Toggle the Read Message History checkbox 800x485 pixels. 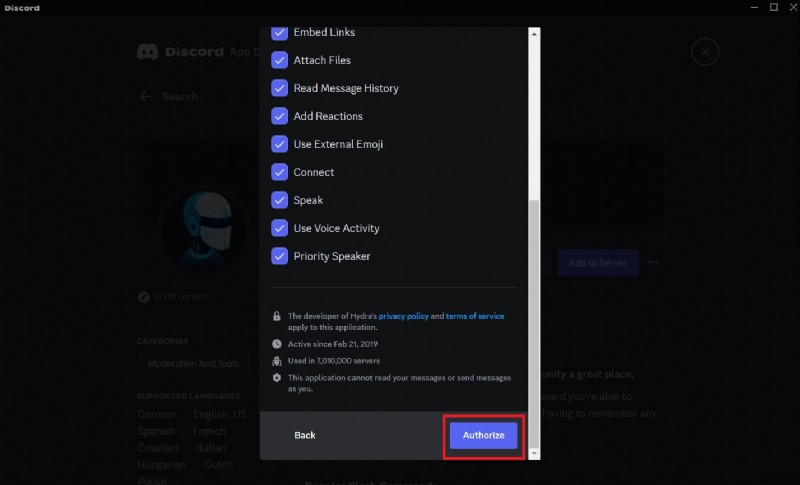(280, 88)
